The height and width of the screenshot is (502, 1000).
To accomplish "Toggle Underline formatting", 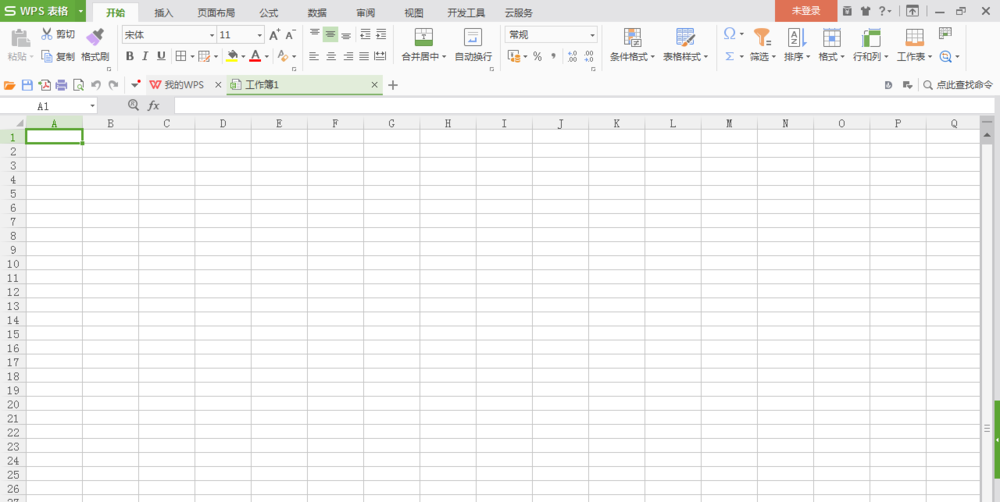I will tap(161, 56).
